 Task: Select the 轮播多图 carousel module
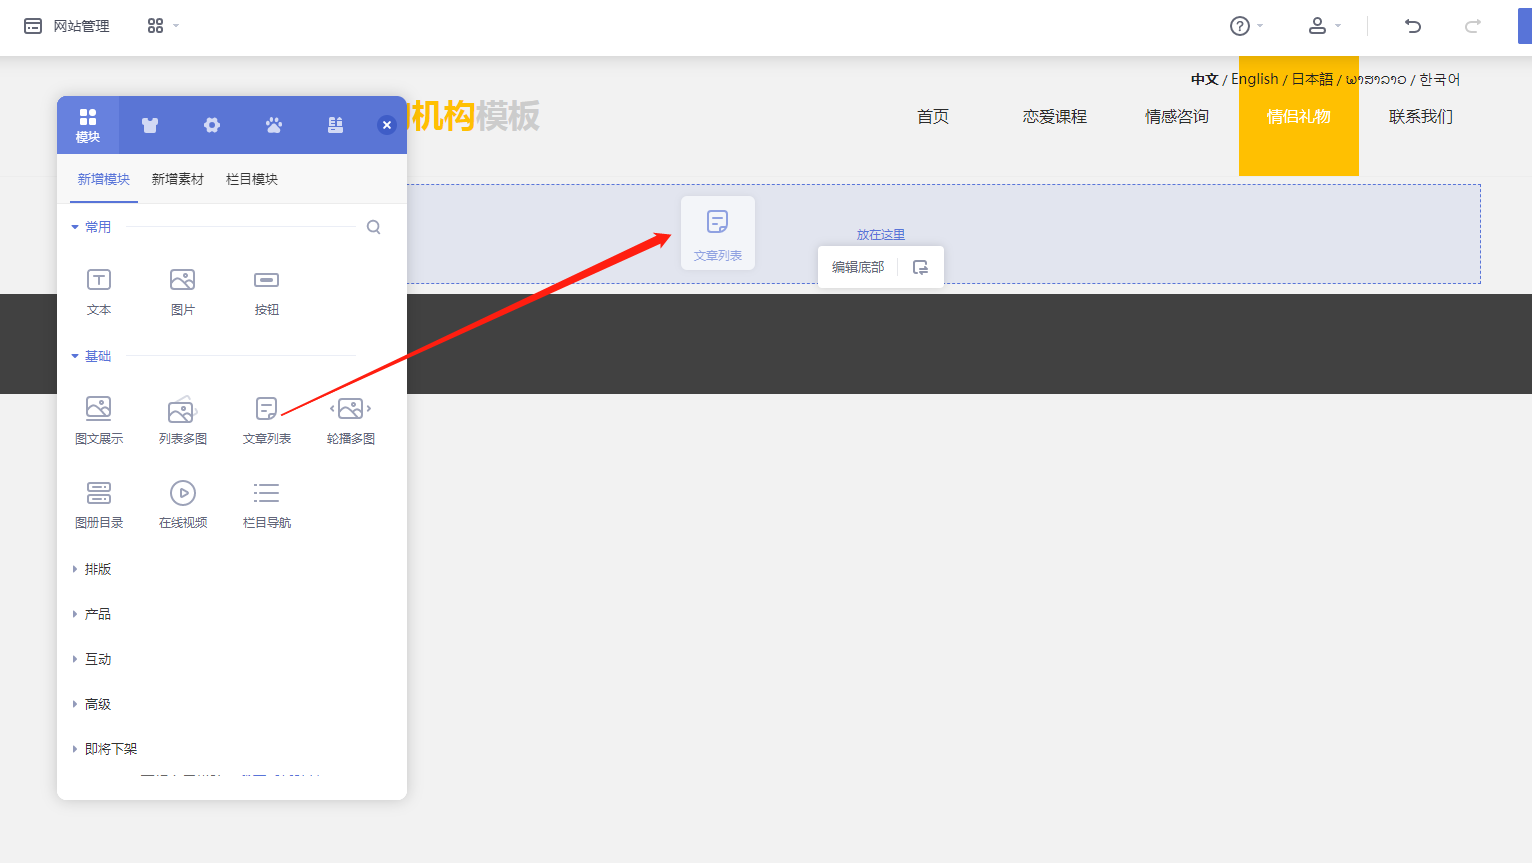tap(351, 420)
